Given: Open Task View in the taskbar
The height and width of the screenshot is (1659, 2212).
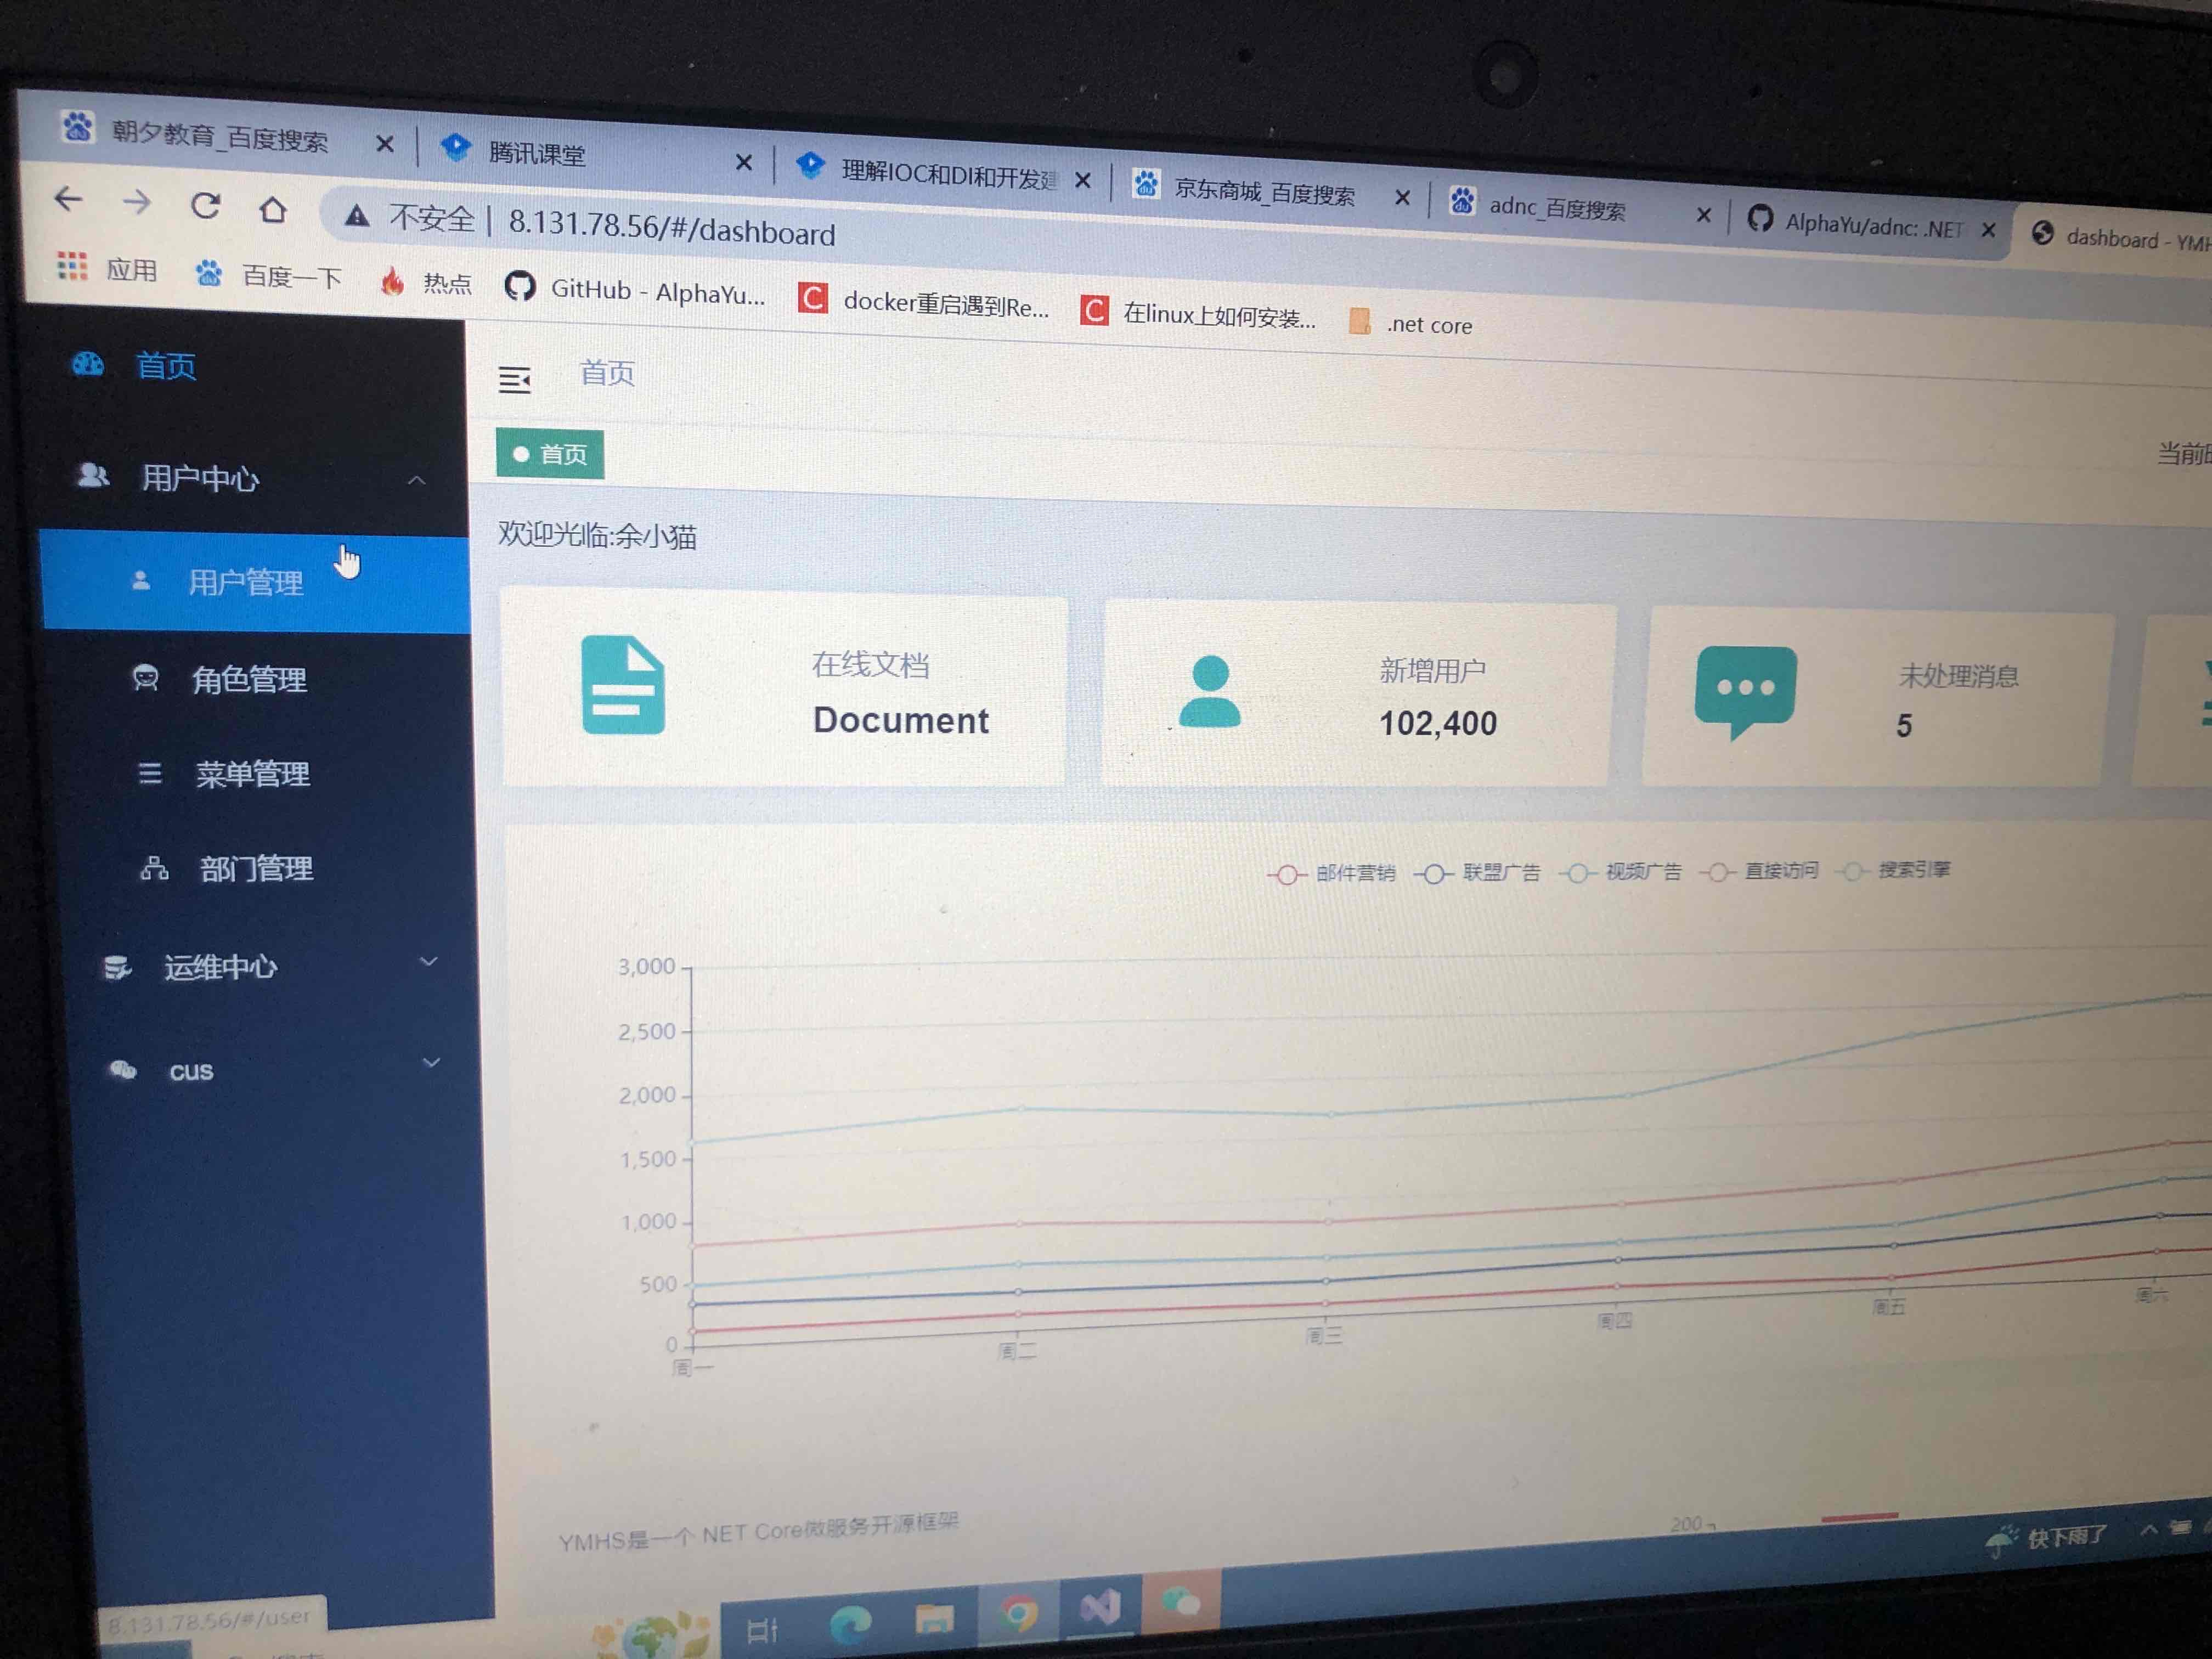Looking at the screenshot, I should (x=762, y=1630).
